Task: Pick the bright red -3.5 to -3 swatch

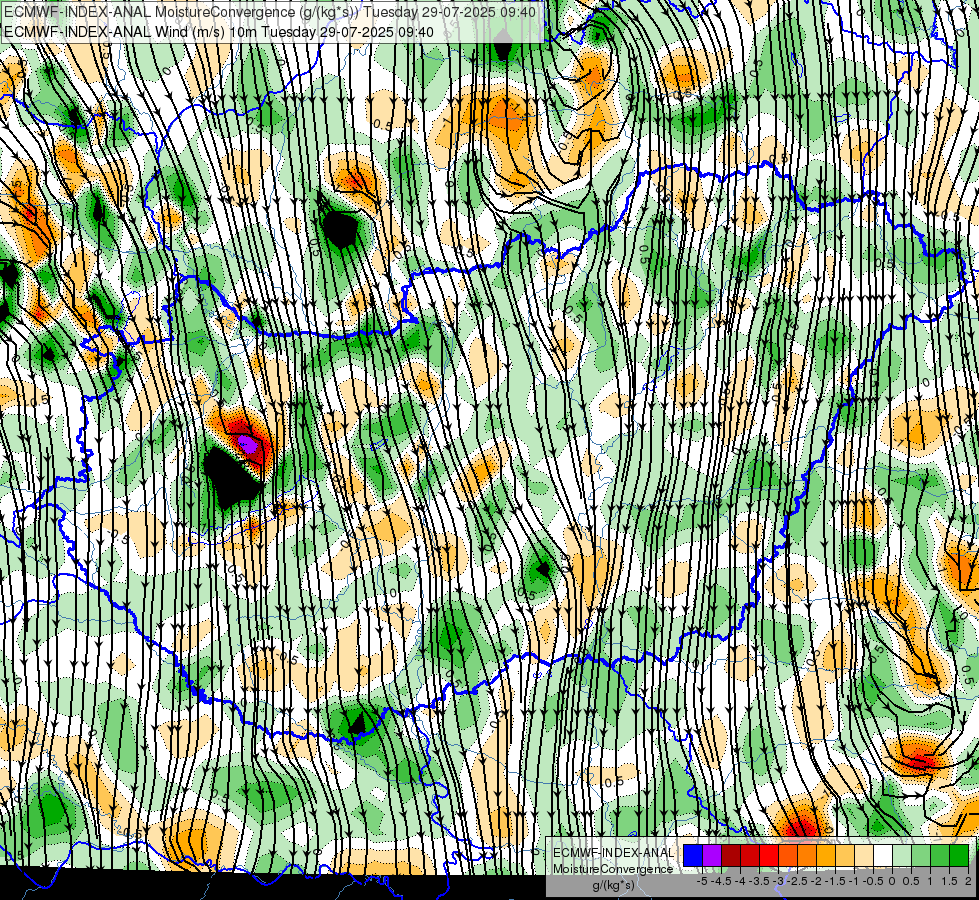Action: click(x=769, y=855)
